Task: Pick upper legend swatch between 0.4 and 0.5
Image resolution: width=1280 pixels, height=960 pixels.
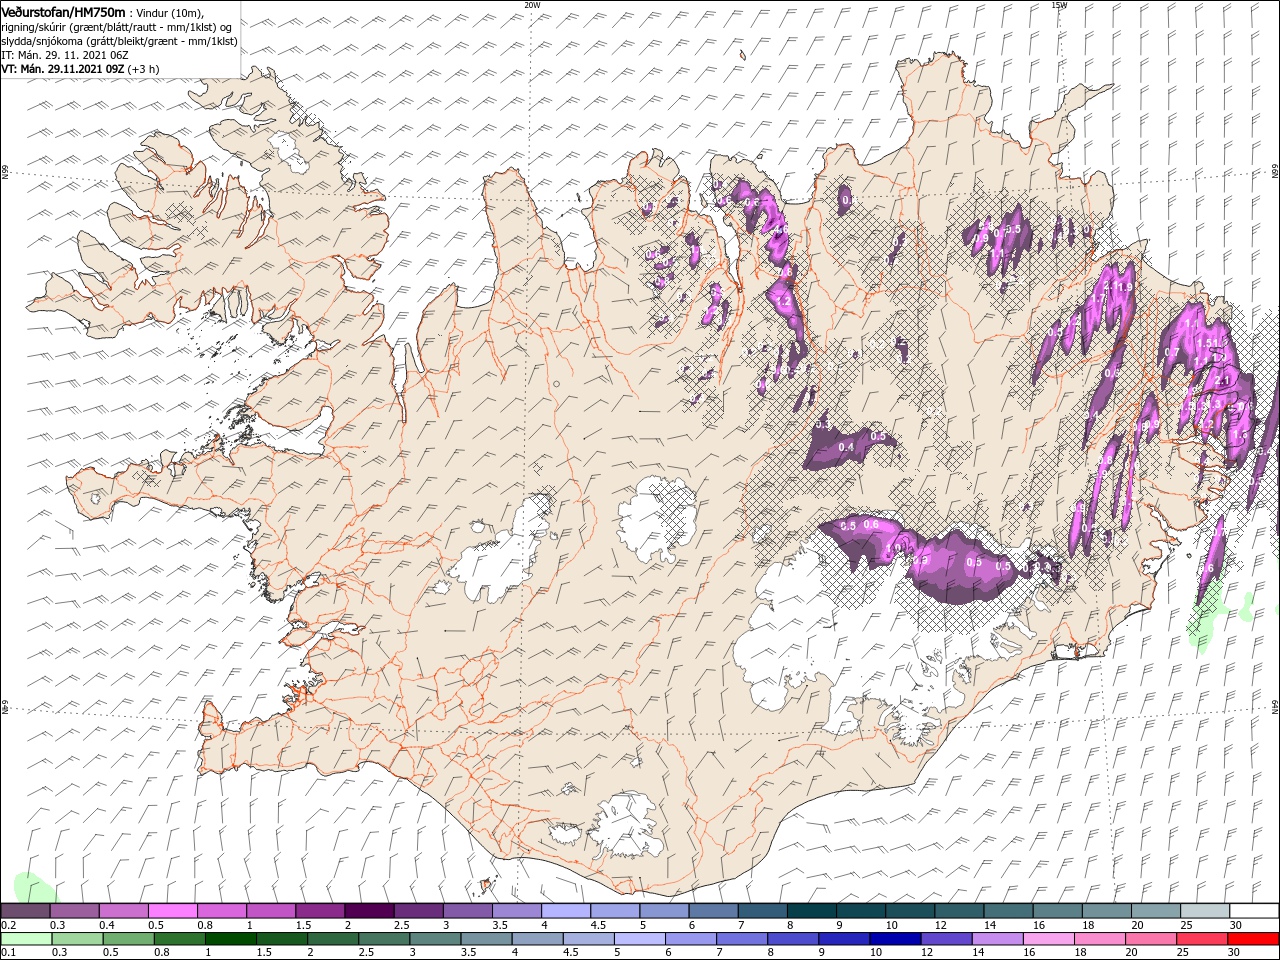Action: point(124,911)
